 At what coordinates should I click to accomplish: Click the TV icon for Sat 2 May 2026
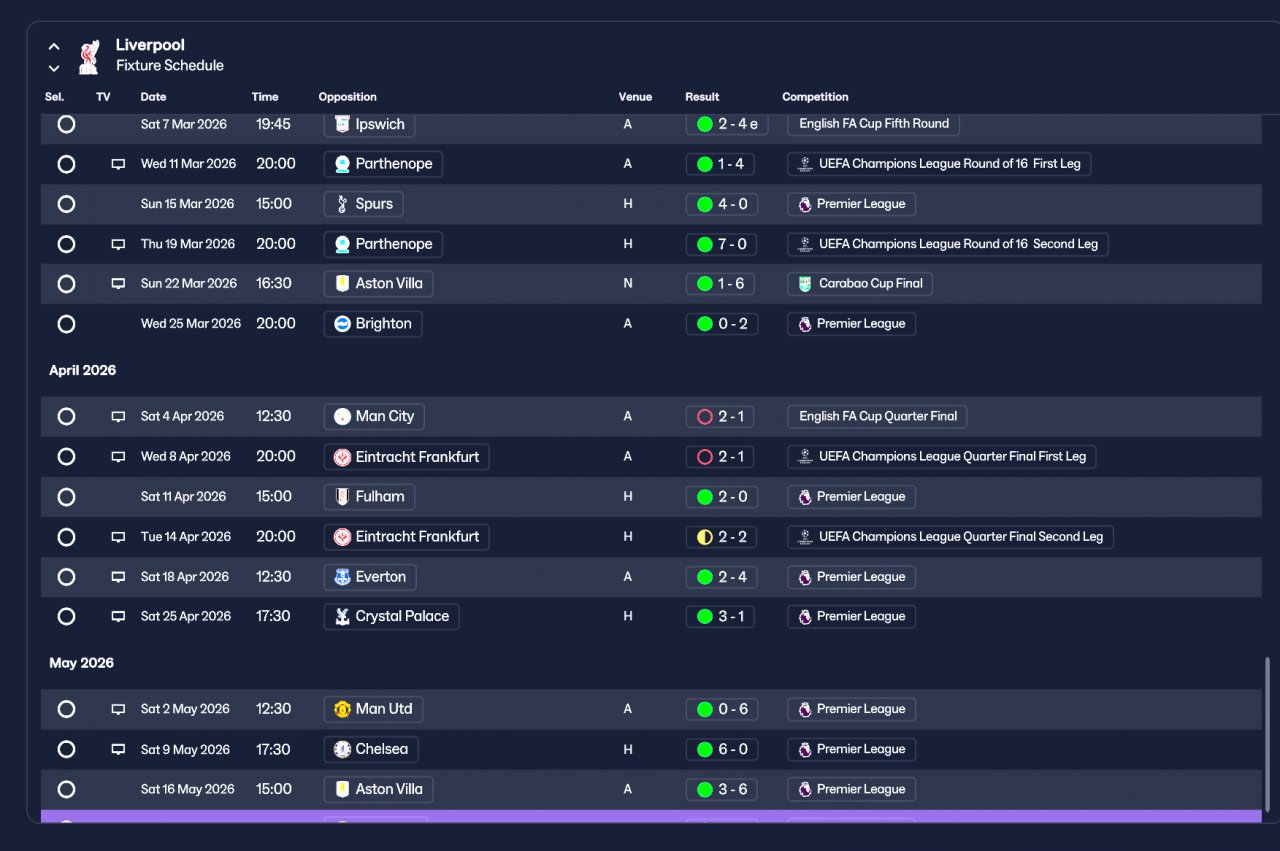click(118, 709)
